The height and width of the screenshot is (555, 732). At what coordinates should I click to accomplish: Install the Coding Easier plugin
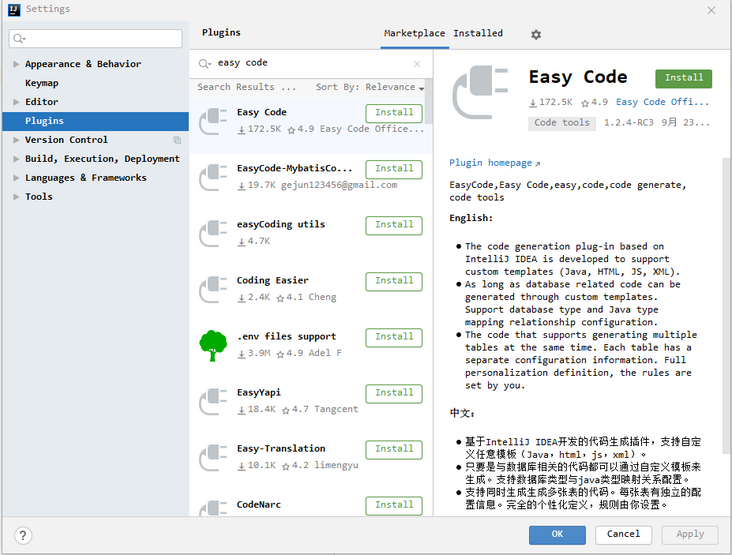point(394,281)
